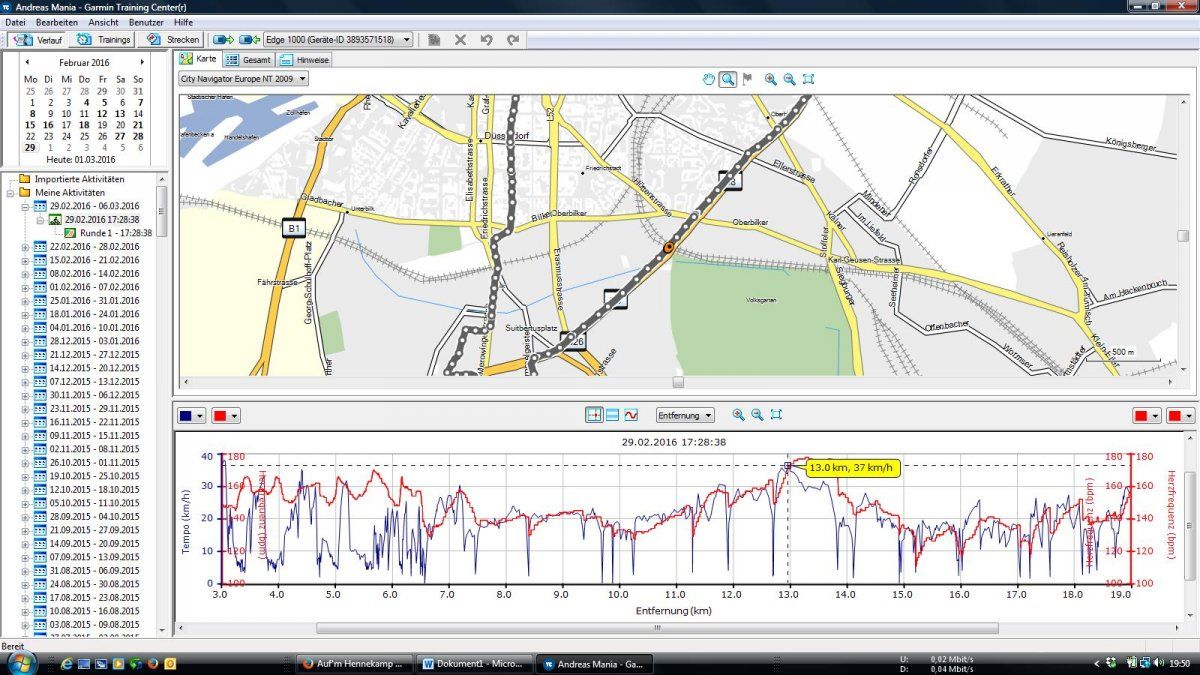Toggle the chart crosshair cursor mode
1200x675 pixels.
click(x=594, y=414)
